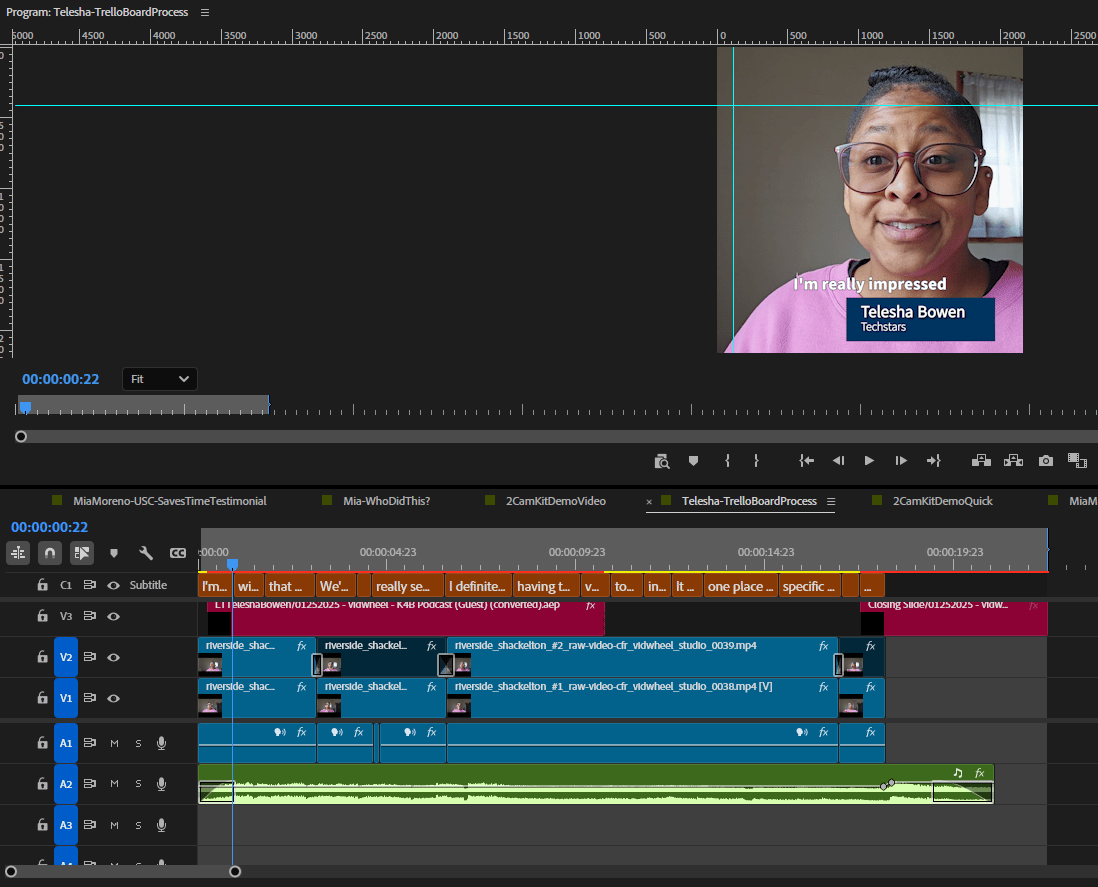Toggle track lock on V2
Viewport: 1098px width, 887px height.
click(x=43, y=657)
